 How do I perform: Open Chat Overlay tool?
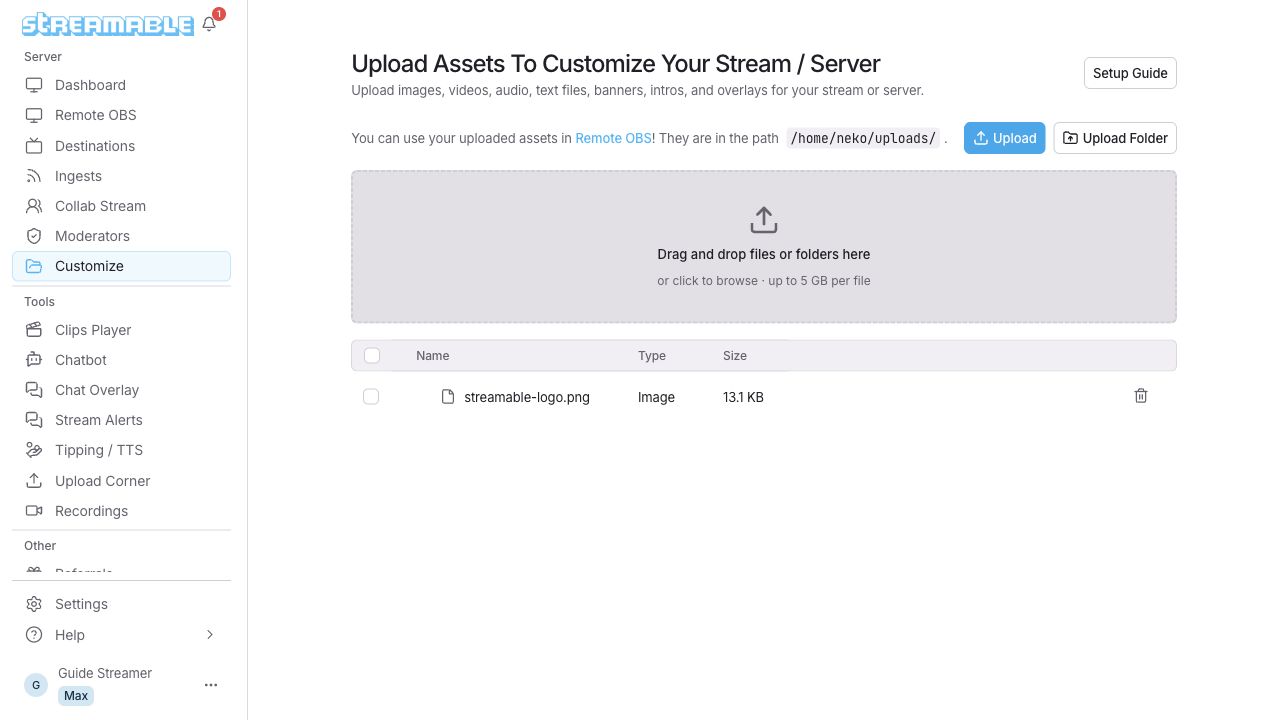point(122,390)
